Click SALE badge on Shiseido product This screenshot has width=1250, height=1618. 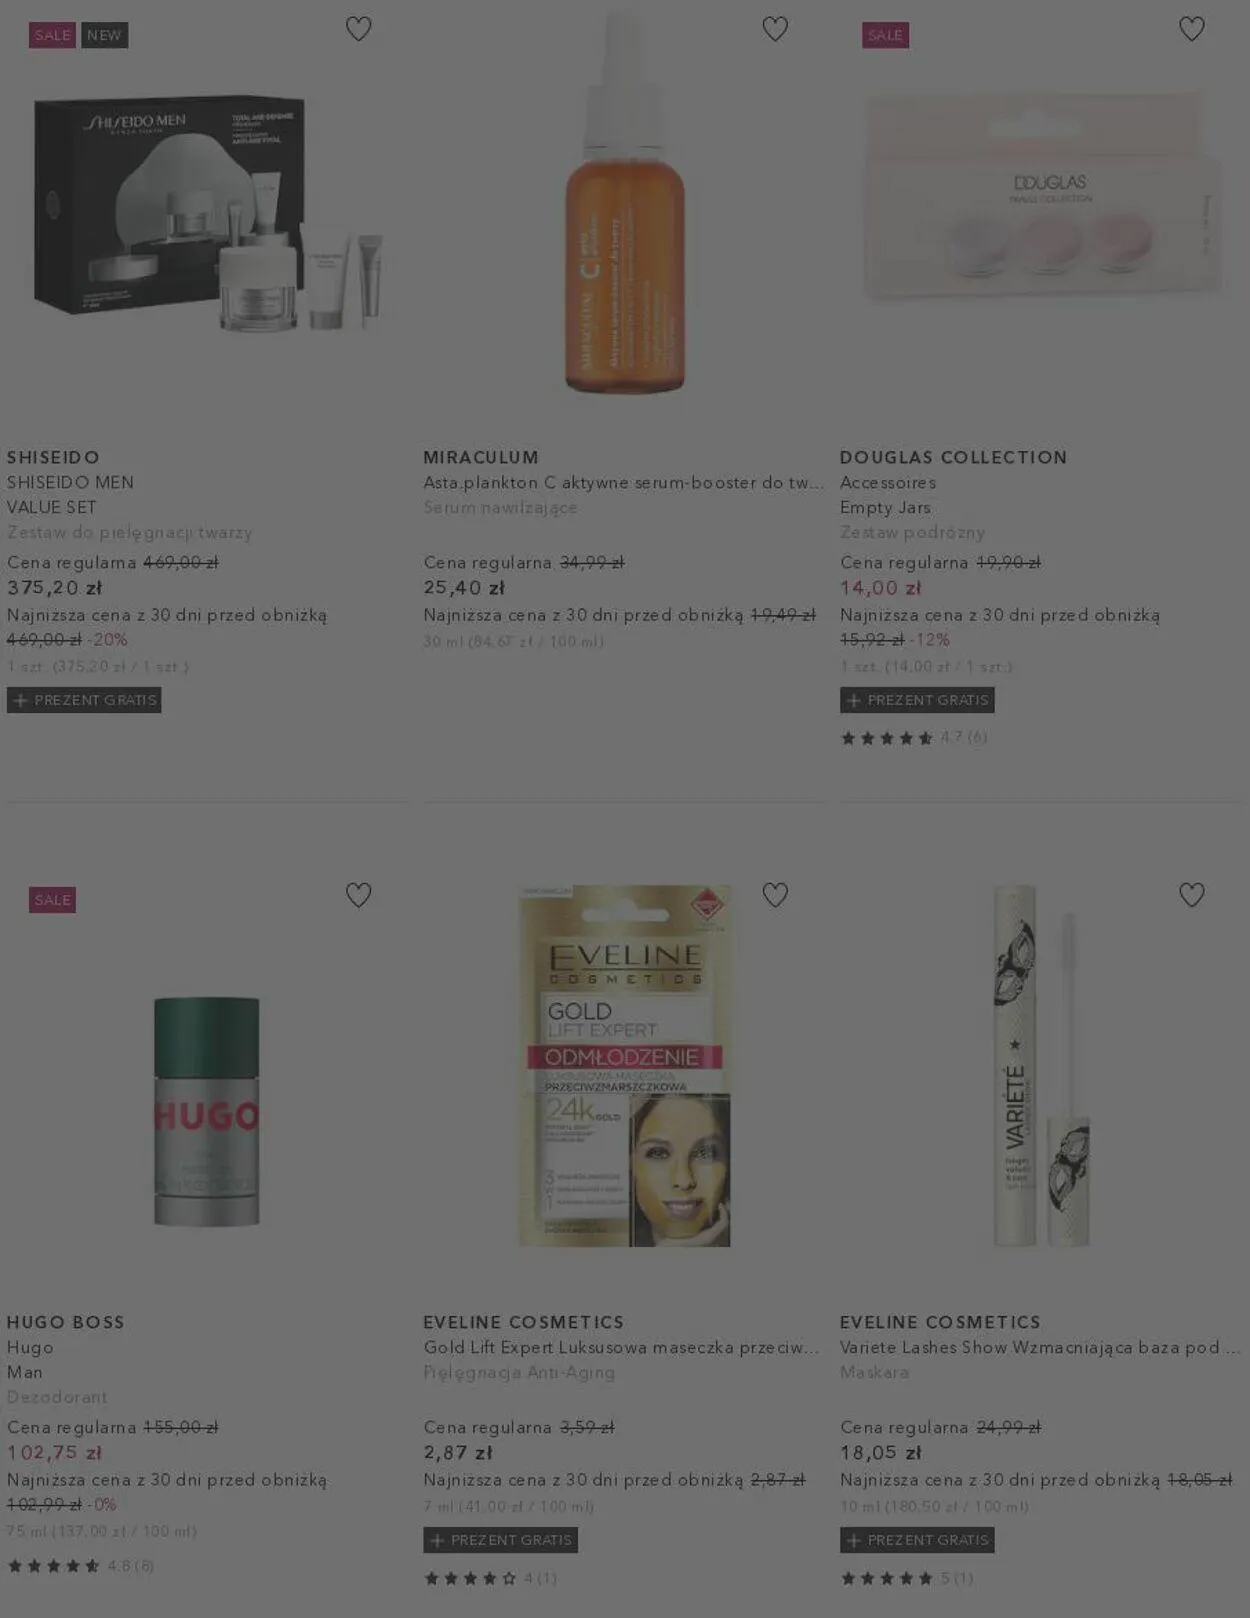point(53,35)
